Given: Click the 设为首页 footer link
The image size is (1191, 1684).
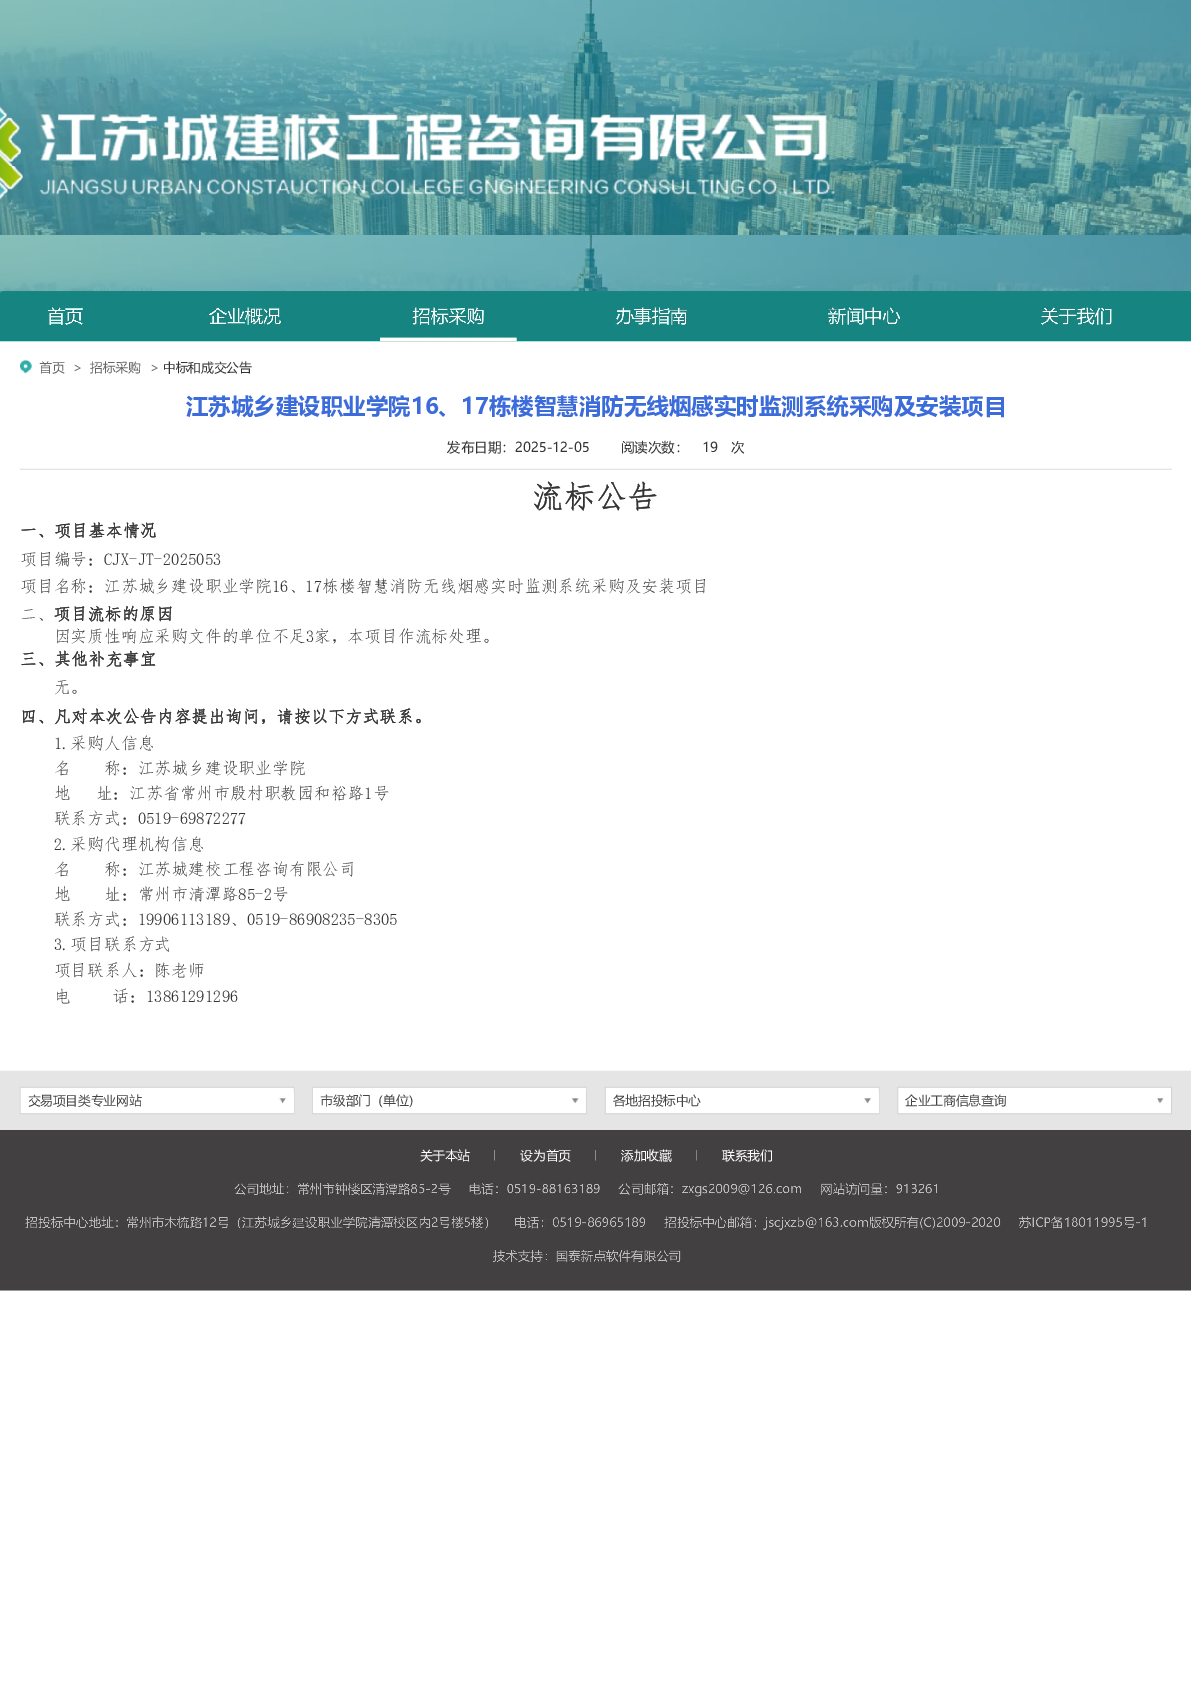Looking at the screenshot, I should (x=545, y=1156).
